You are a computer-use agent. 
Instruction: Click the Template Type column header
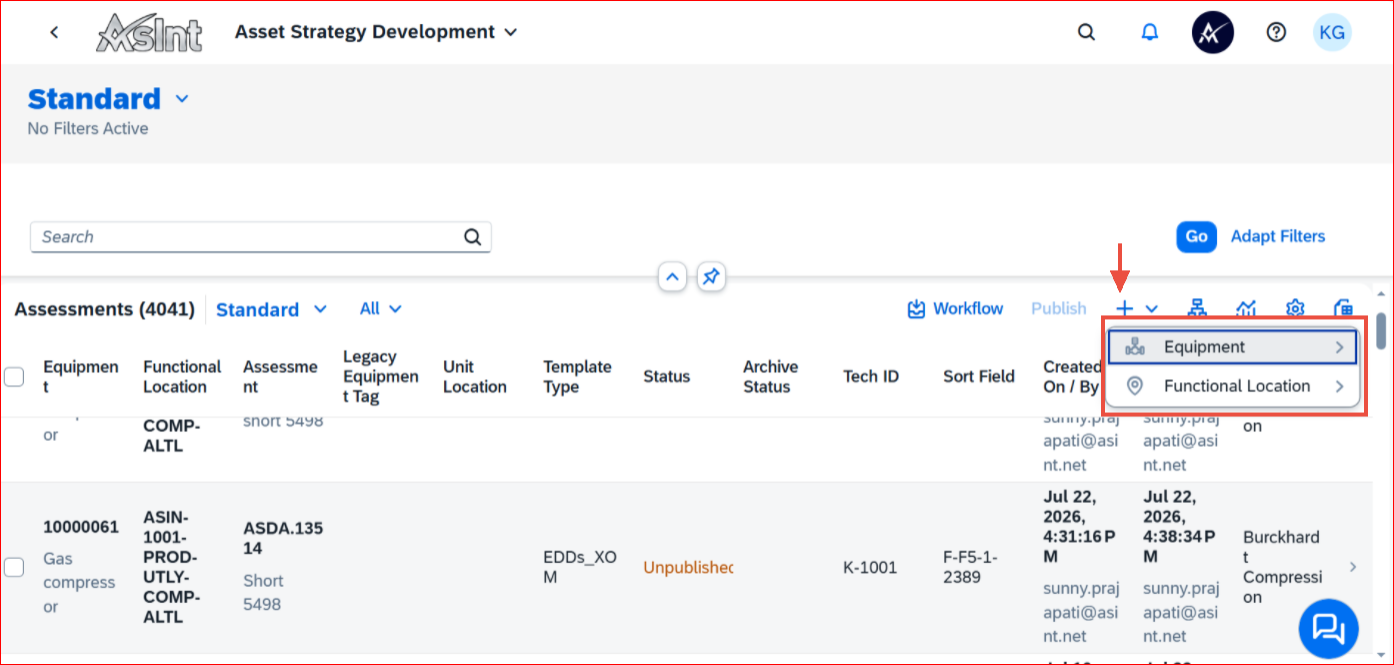point(577,377)
